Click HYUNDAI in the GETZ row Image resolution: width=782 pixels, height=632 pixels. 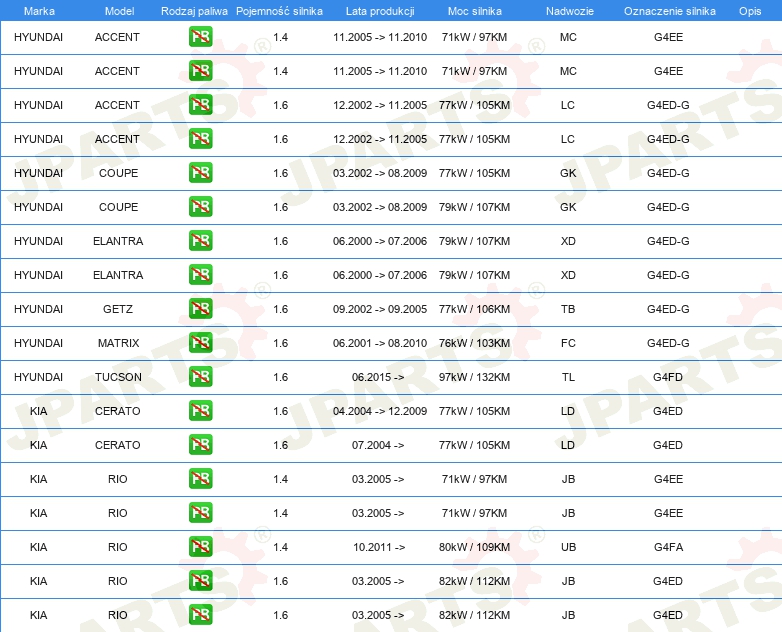coord(38,309)
